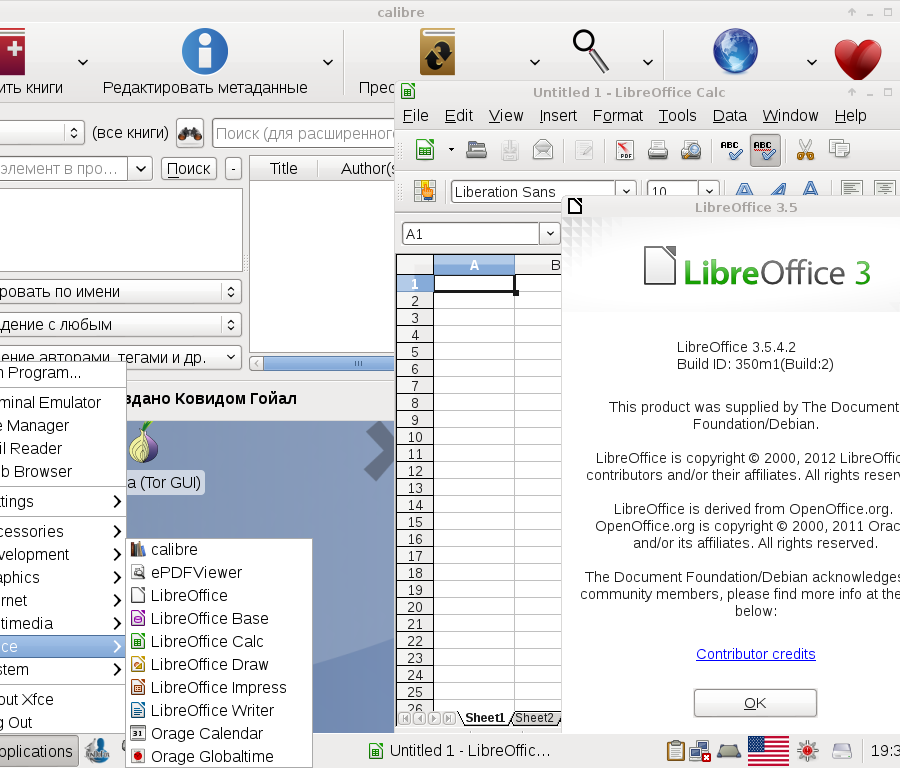900x768 pixels.
Task: Click the Edit File icon in Calc toolbar
Action: 584,150
